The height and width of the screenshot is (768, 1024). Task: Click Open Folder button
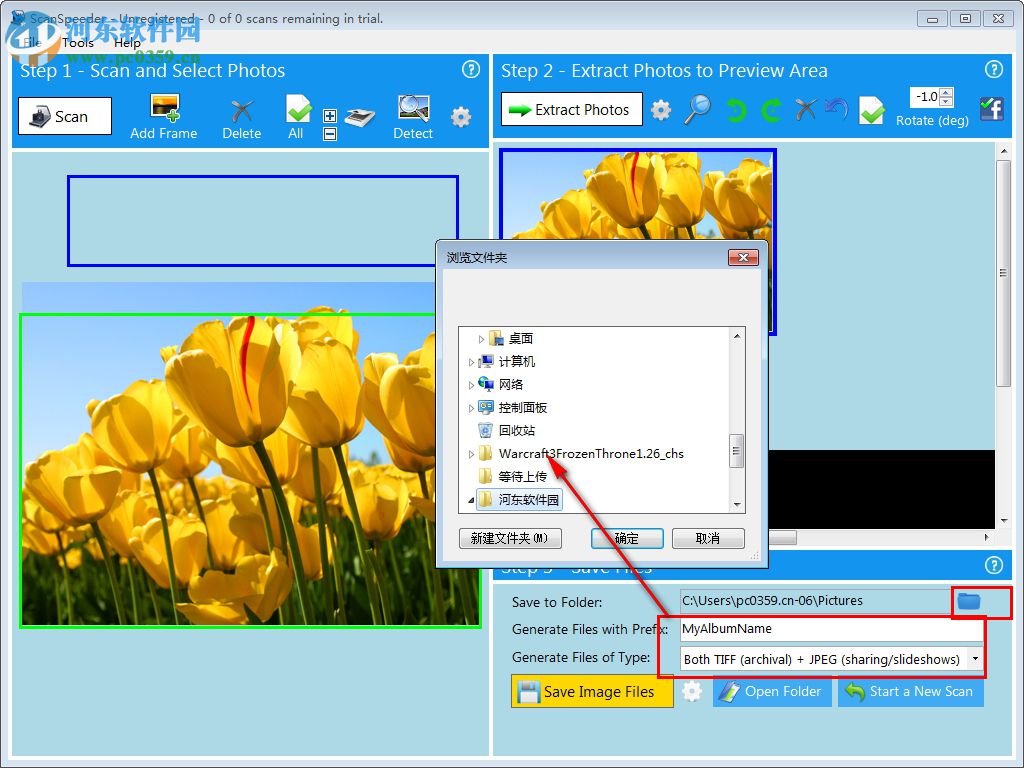click(x=771, y=692)
